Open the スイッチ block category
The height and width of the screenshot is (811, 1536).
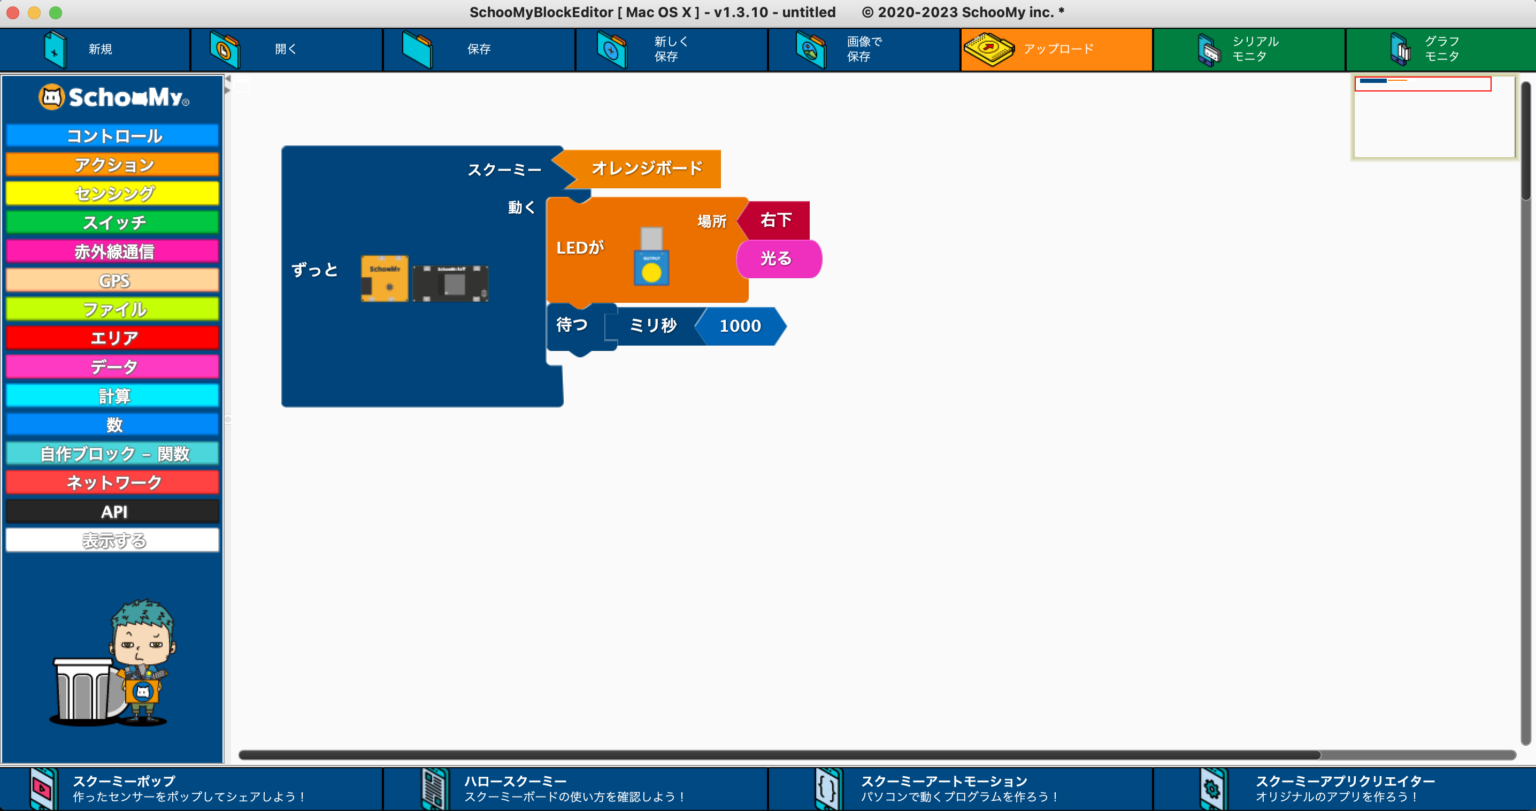pos(112,223)
